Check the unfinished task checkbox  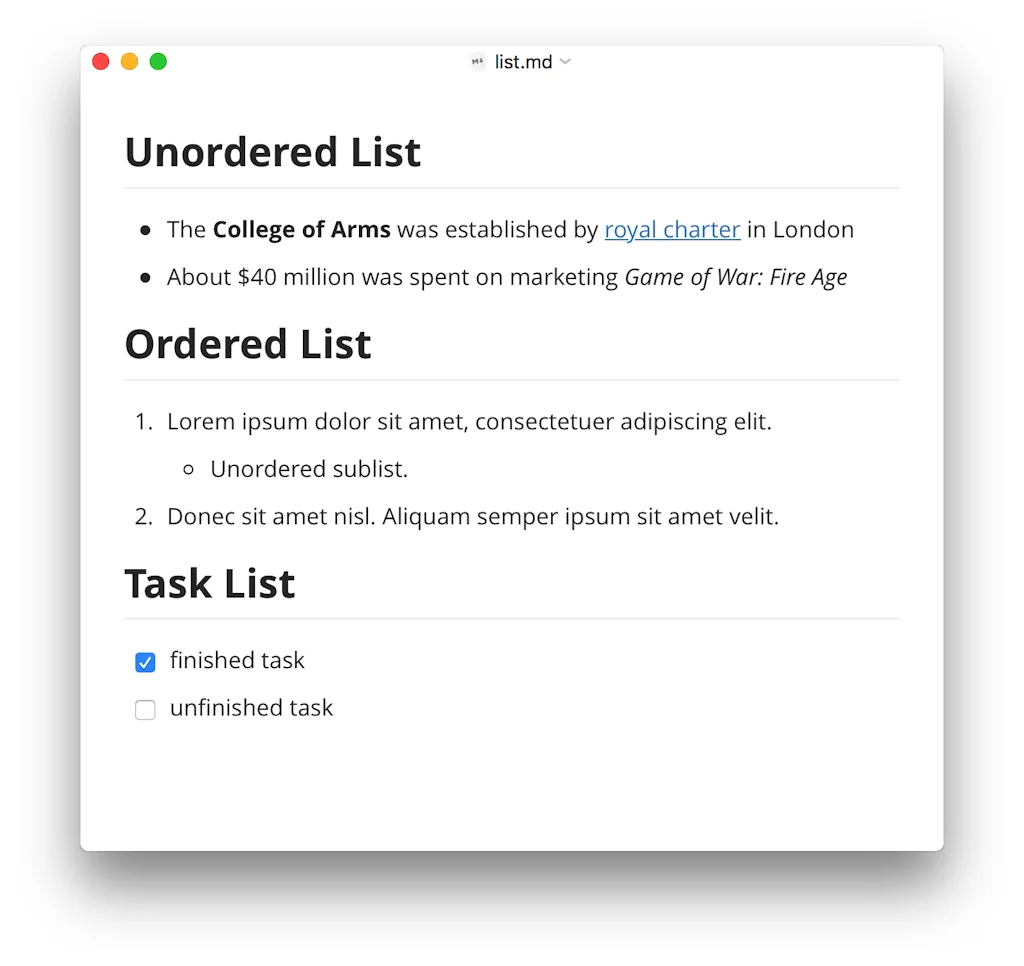coord(145,710)
